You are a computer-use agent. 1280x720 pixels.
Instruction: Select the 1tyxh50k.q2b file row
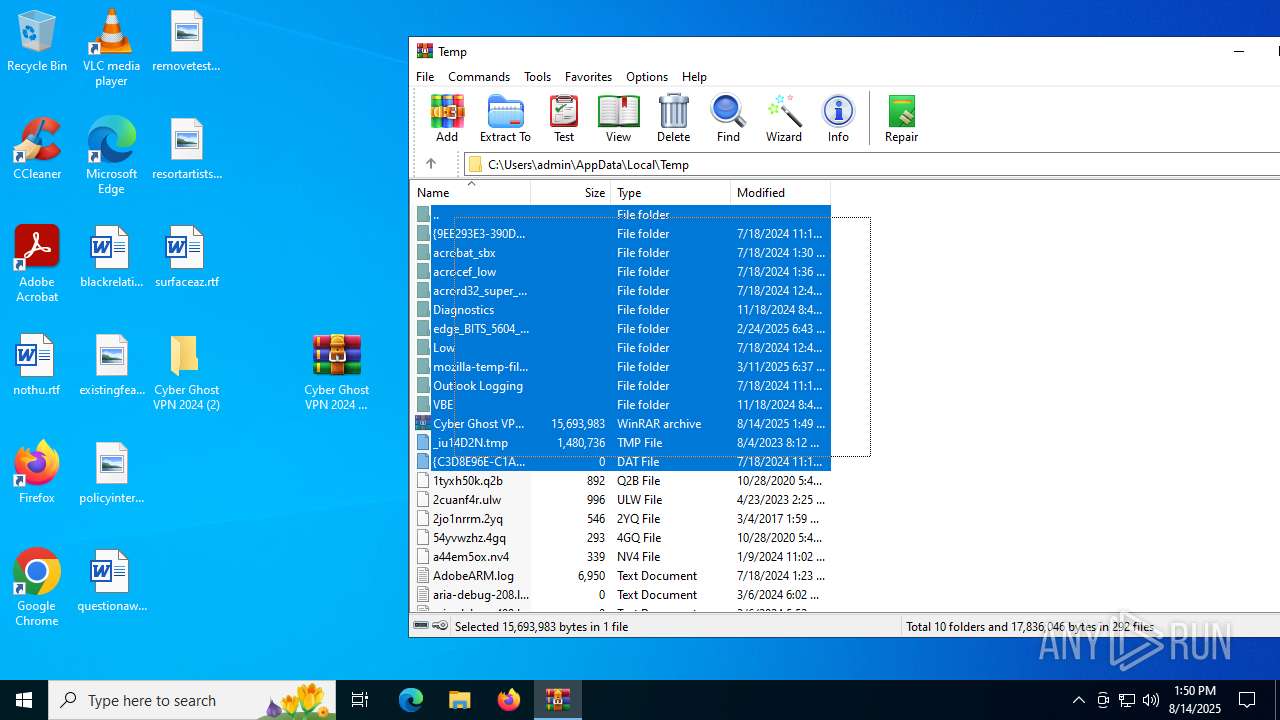[x=621, y=481]
